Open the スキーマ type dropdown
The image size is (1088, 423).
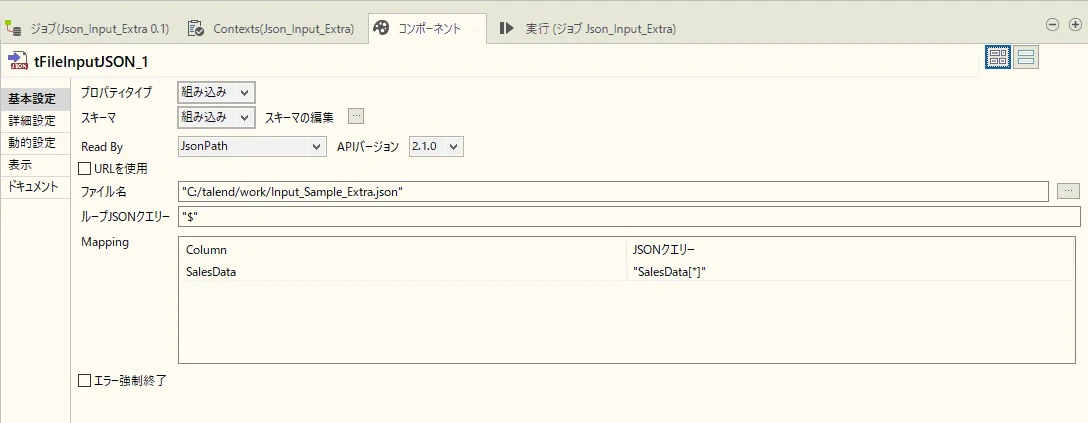[x=216, y=117]
